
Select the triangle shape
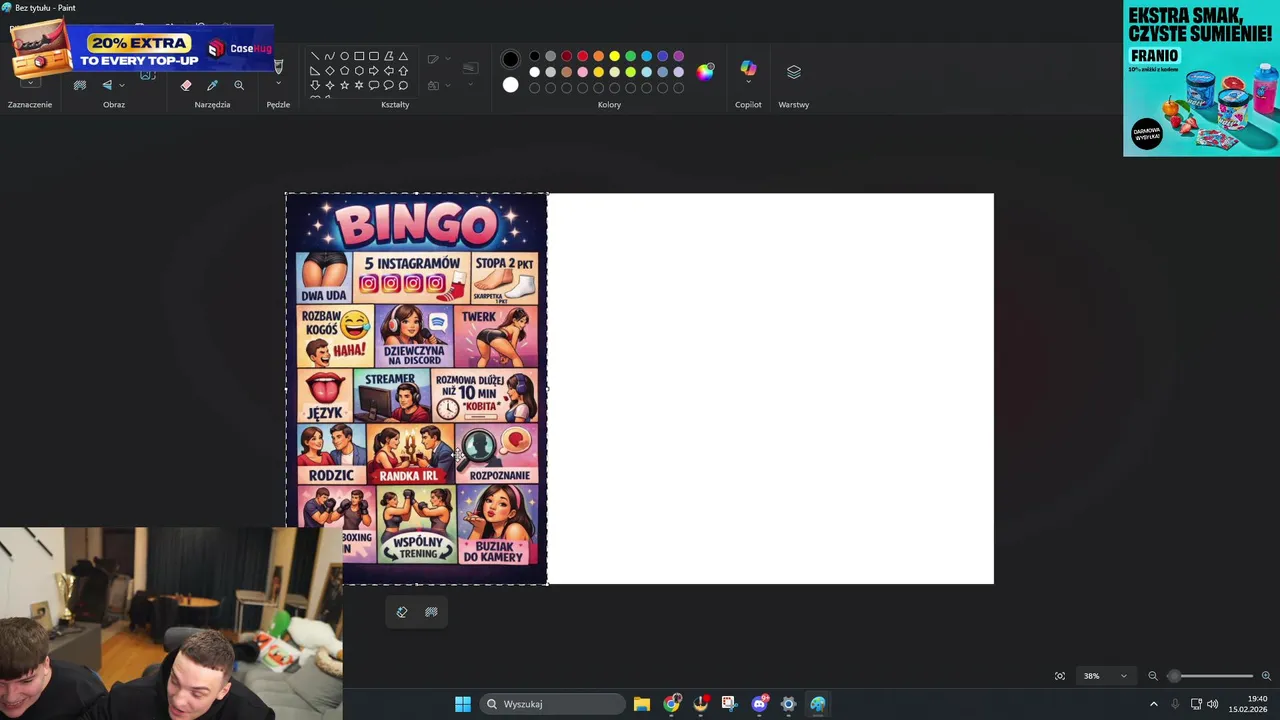pyautogui.click(x=403, y=56)
